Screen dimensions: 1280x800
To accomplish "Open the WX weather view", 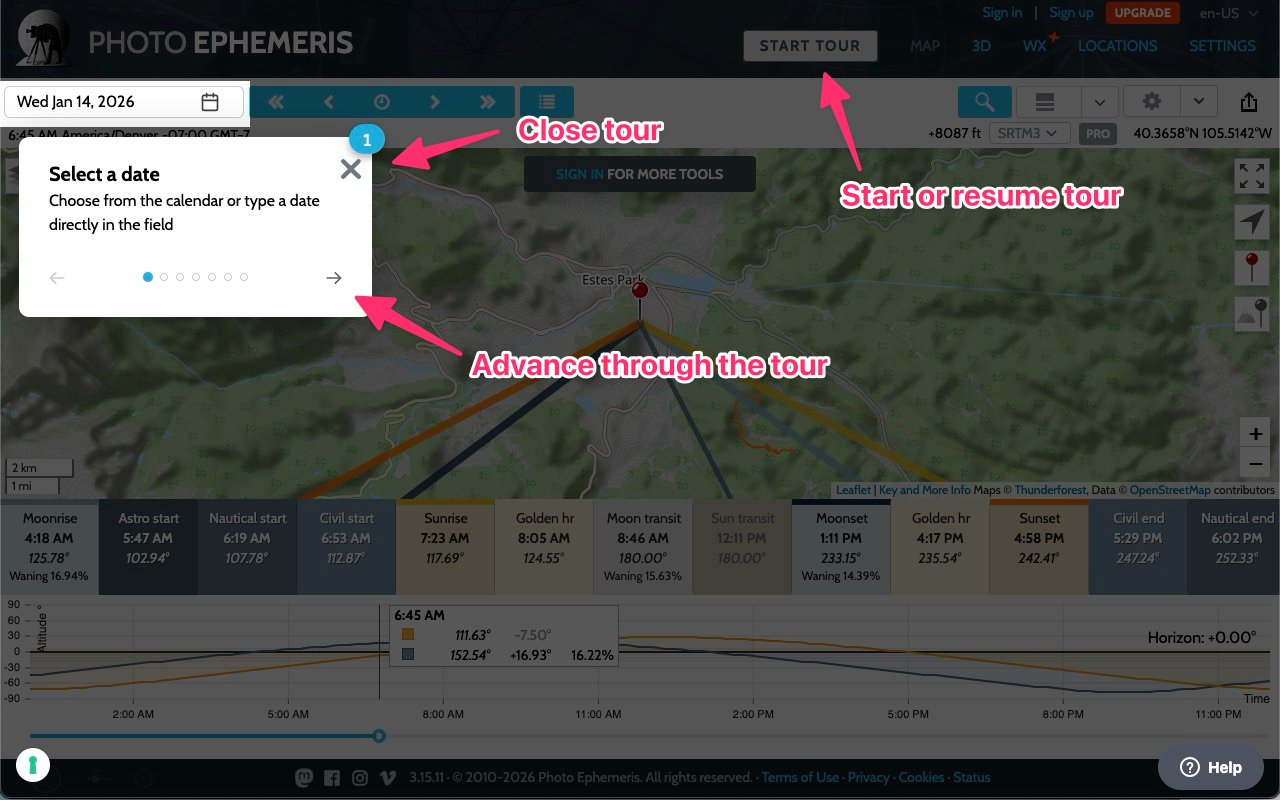I will click(1035, 45).
